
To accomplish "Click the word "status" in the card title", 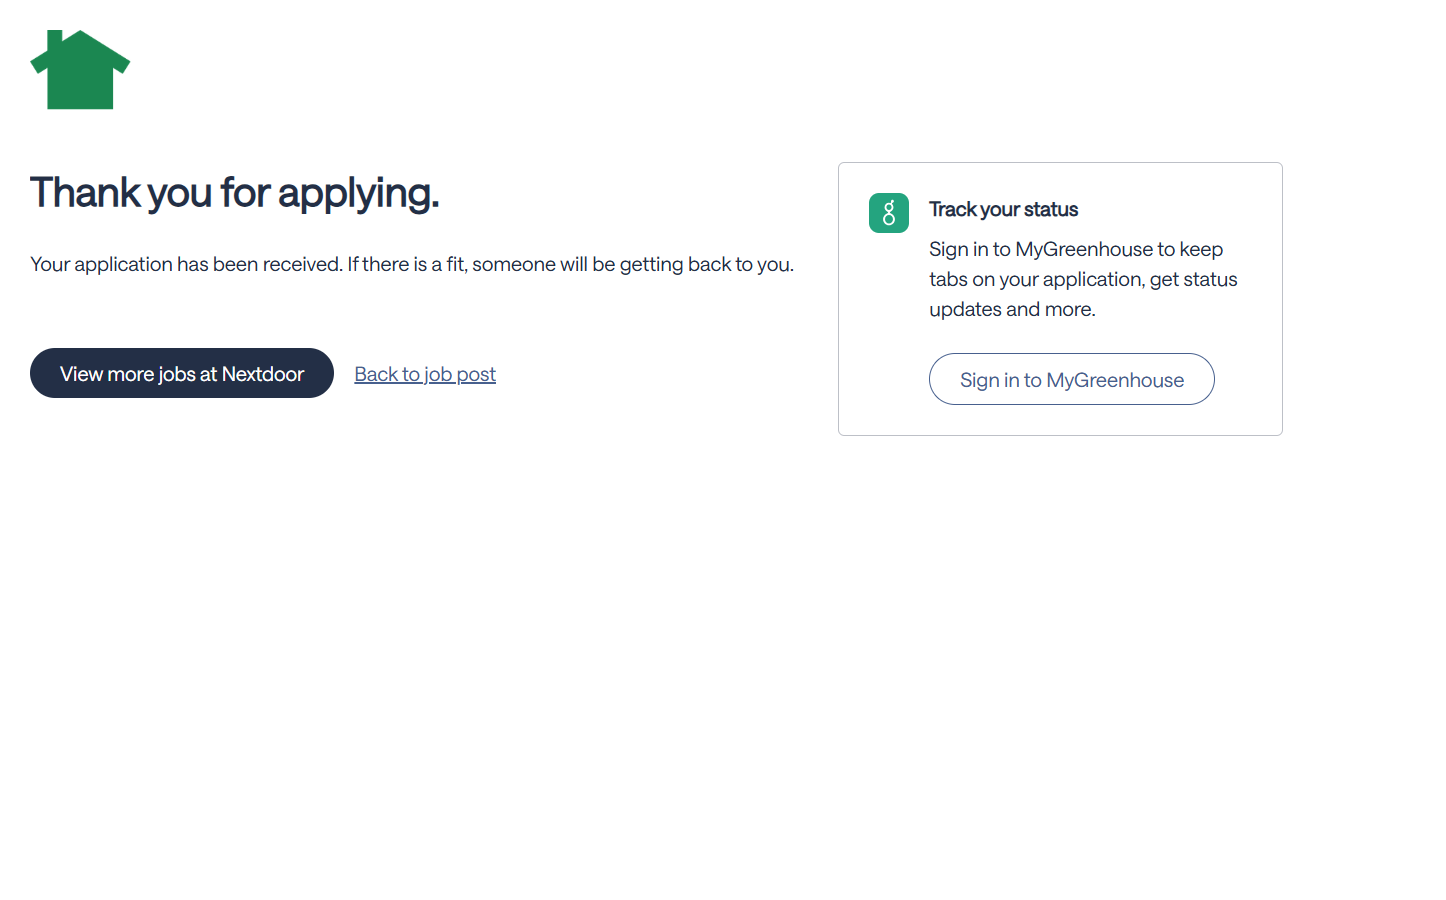I will [x=1051, y=209].
